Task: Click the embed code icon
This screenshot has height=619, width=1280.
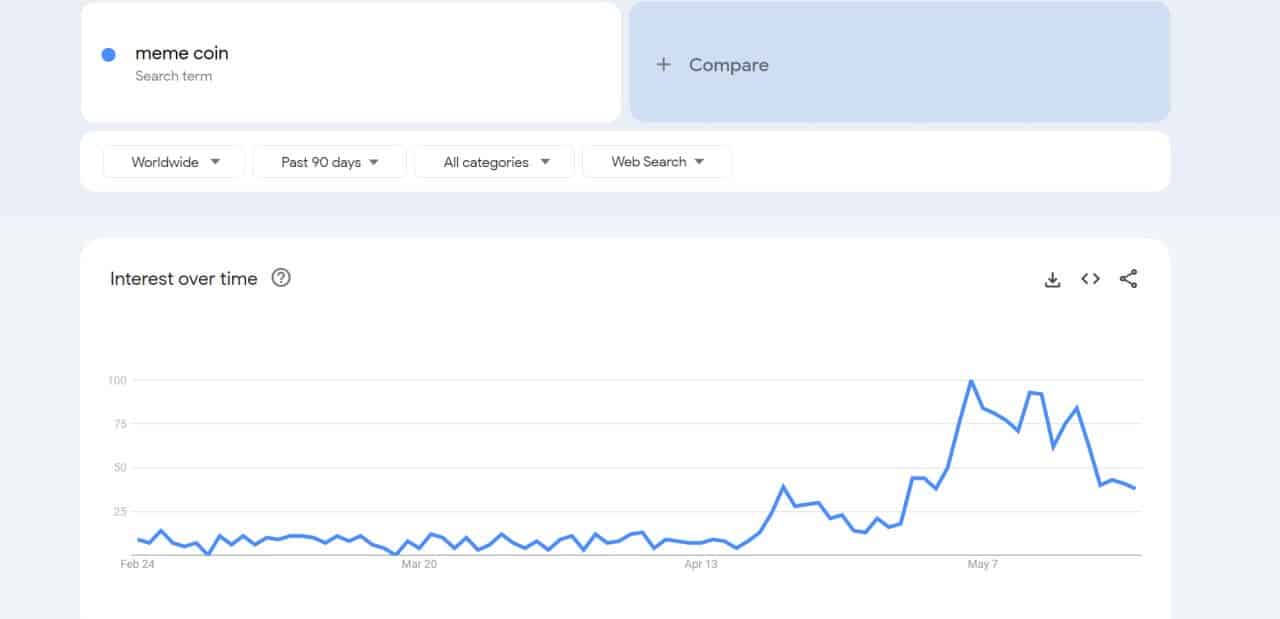Action: tap(1090, 279)
